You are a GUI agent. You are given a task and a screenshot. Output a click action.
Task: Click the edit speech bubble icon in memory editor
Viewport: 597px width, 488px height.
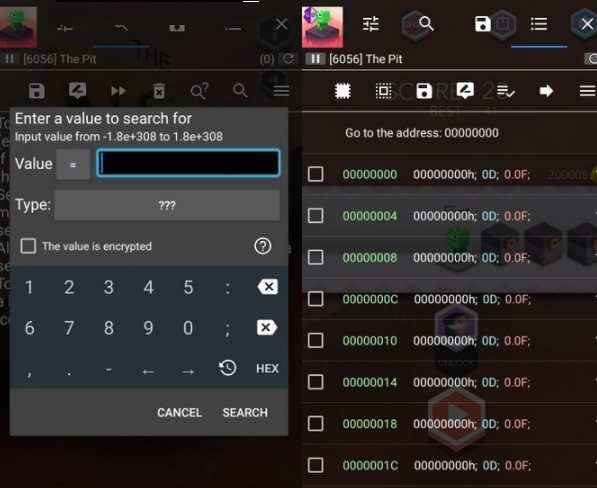pyautogui.click(x=465, y=91)
